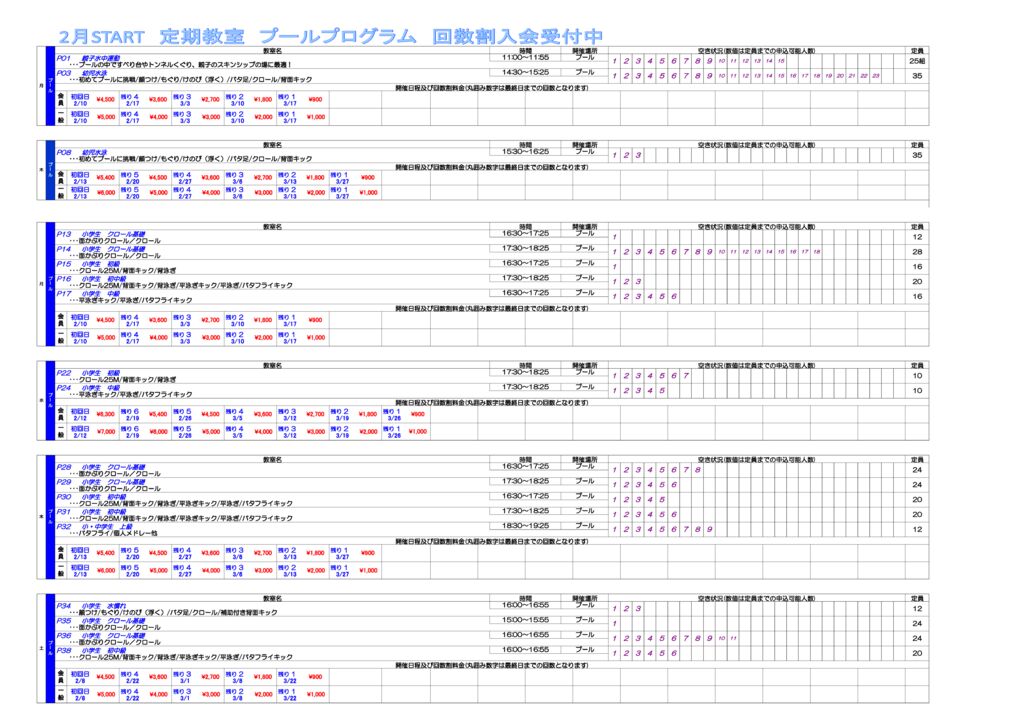Select course code P17 小学生 中級

tap(88, 294)
